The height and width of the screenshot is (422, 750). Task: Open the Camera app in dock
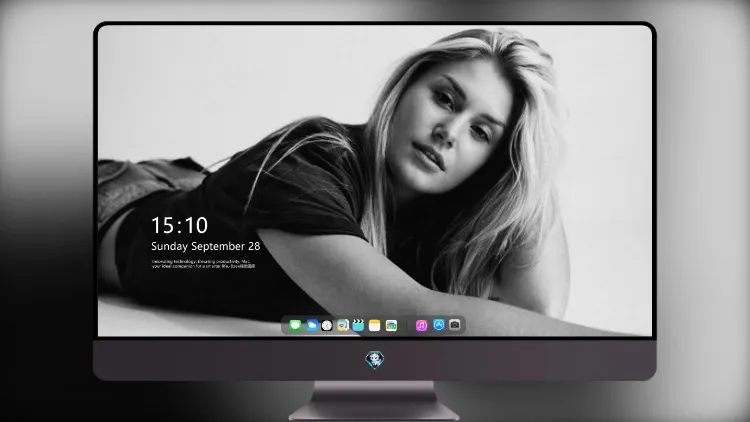coord(455,325)
